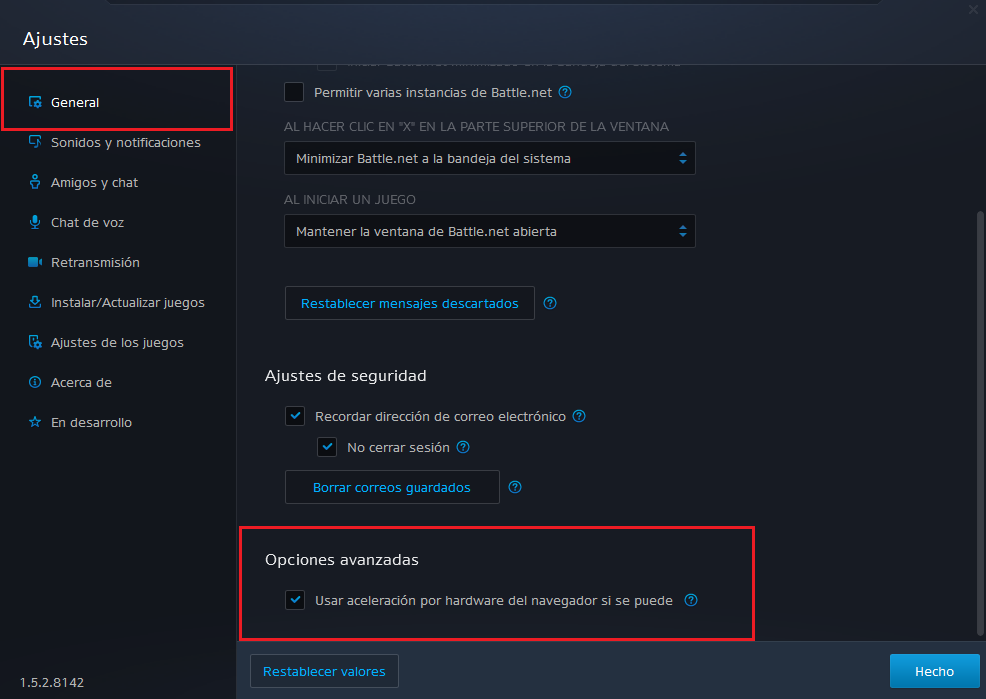
Task: Click Restablecer valores button
Action: tap(324, 671)
